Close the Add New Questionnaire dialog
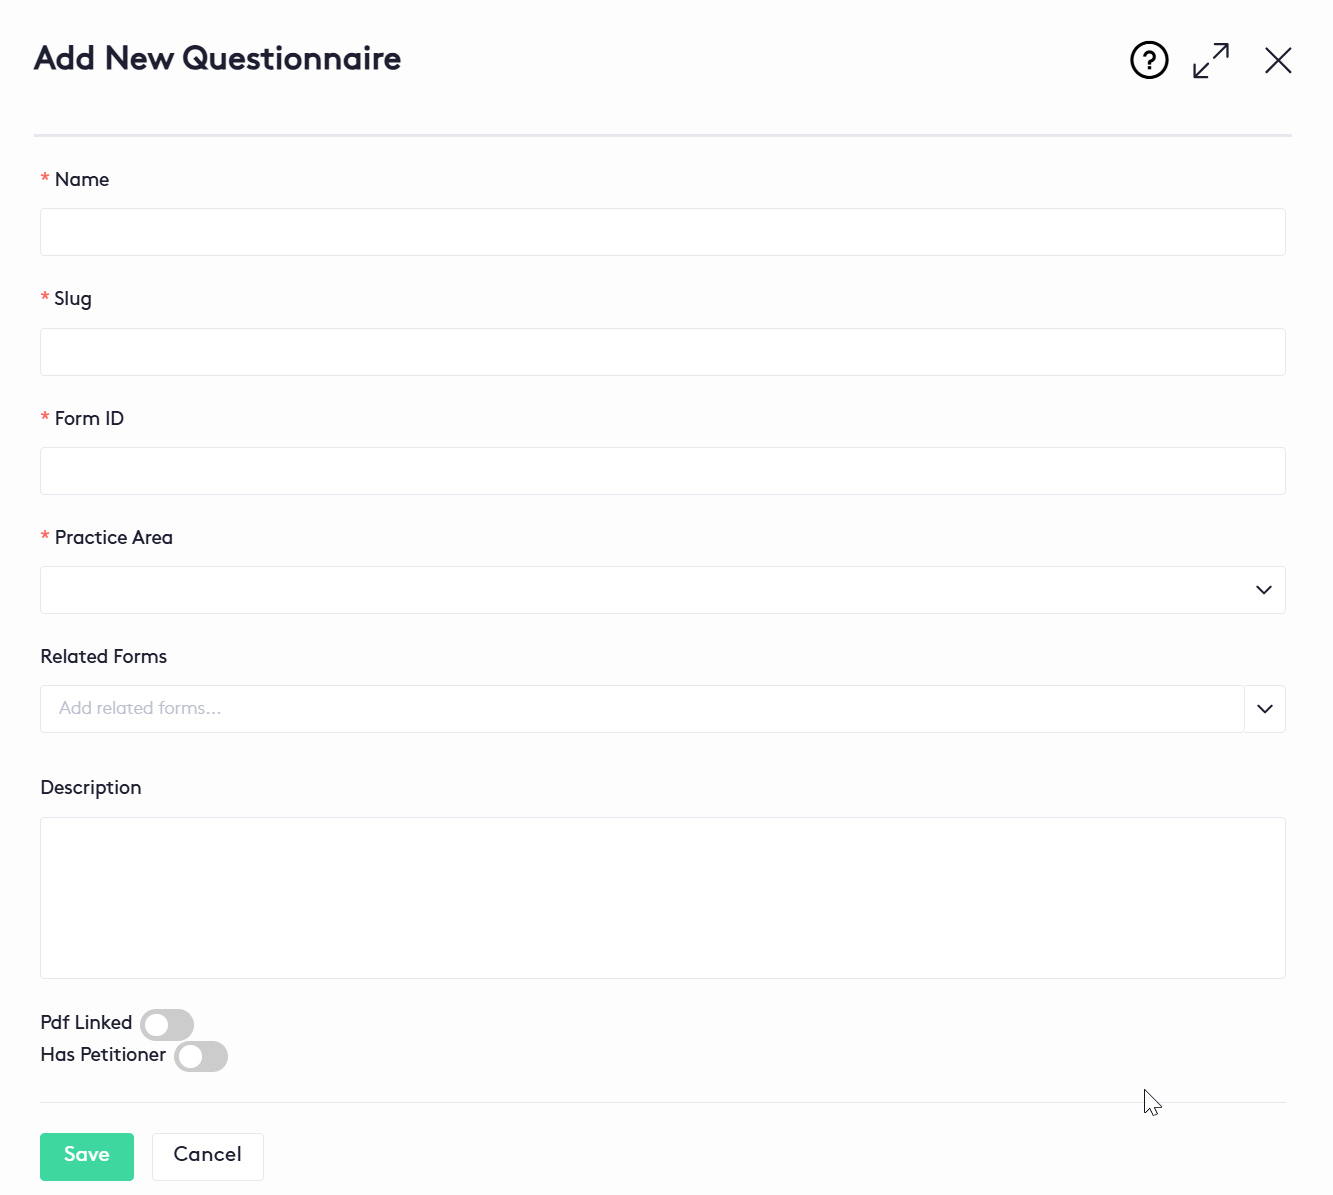 [1278, 60]
